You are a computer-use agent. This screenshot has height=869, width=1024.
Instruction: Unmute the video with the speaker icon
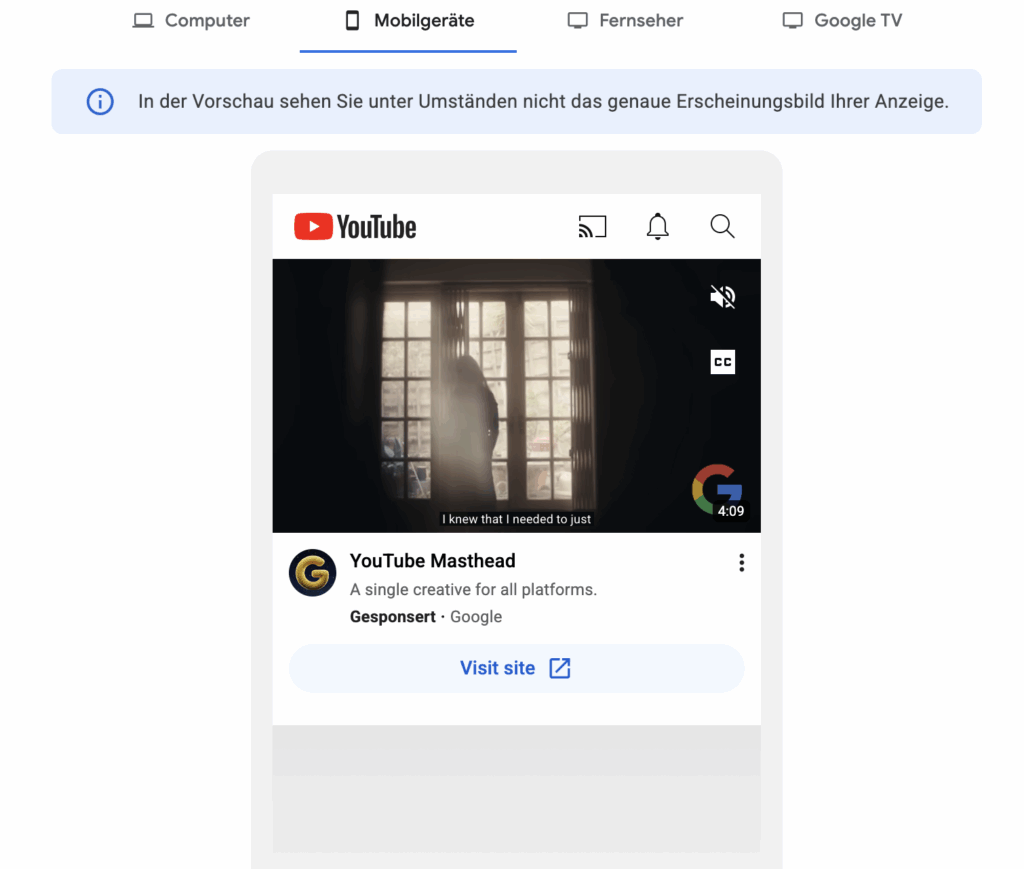tap(721, 296)
